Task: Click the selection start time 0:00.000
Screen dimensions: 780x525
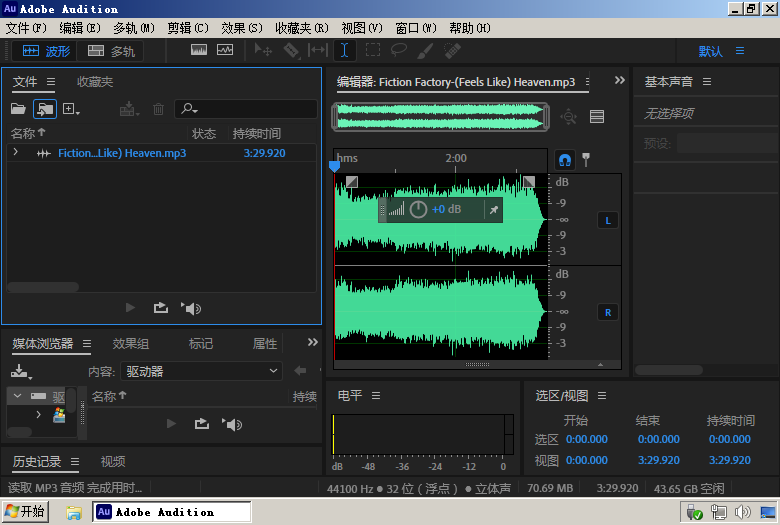Action: [x=586, y=439]
